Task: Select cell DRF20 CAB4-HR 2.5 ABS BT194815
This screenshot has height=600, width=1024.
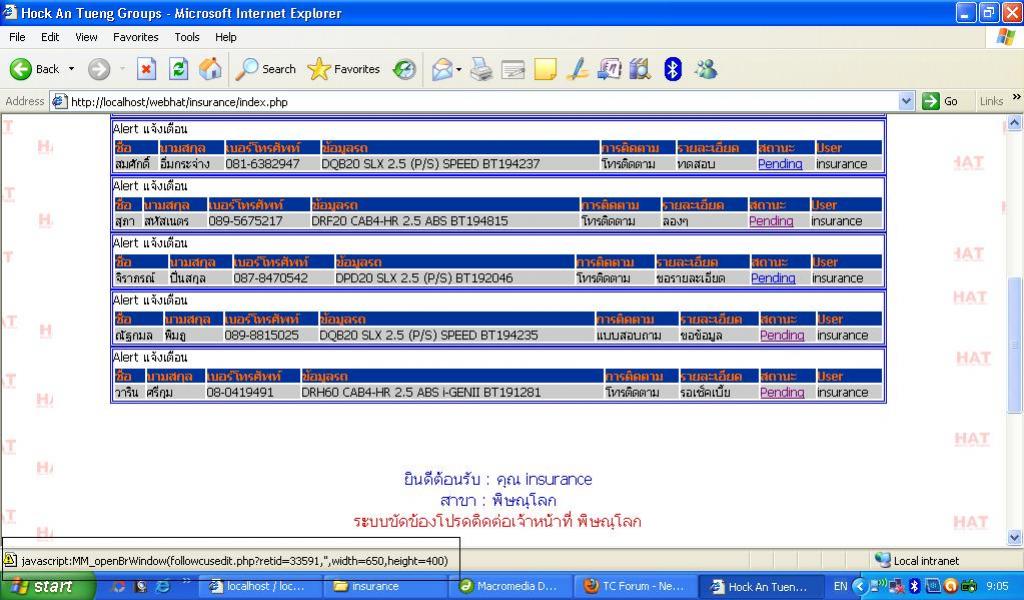Action: (x=409, y=221)
